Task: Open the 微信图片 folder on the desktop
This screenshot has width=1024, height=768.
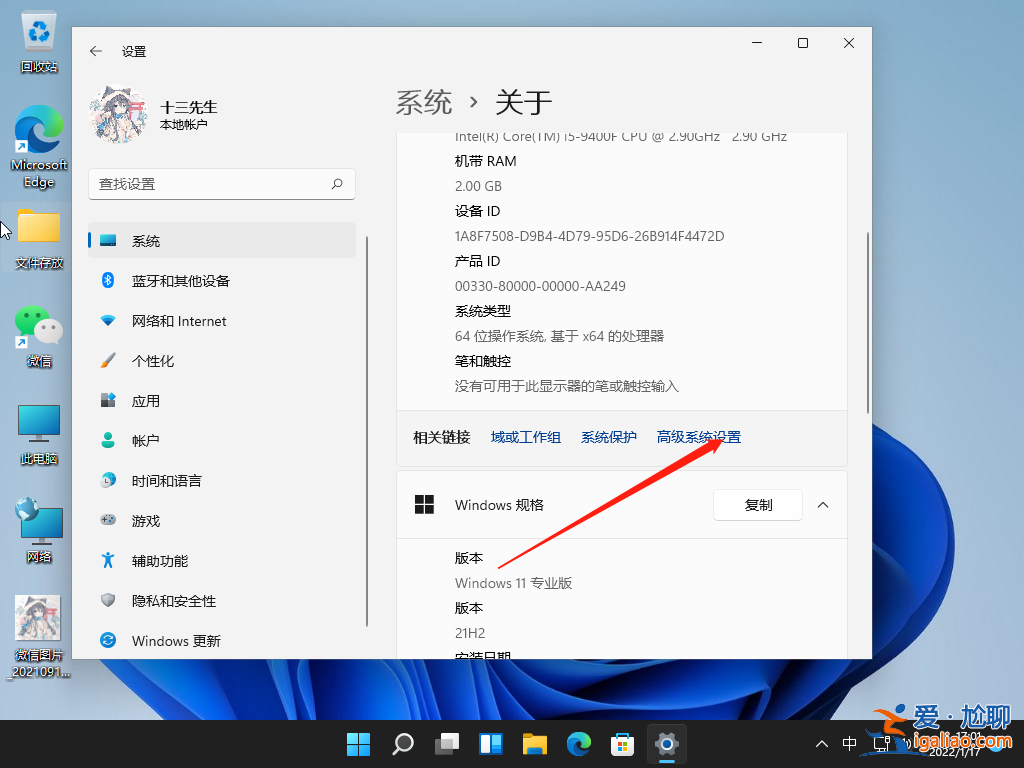Action: pos(38,617)
